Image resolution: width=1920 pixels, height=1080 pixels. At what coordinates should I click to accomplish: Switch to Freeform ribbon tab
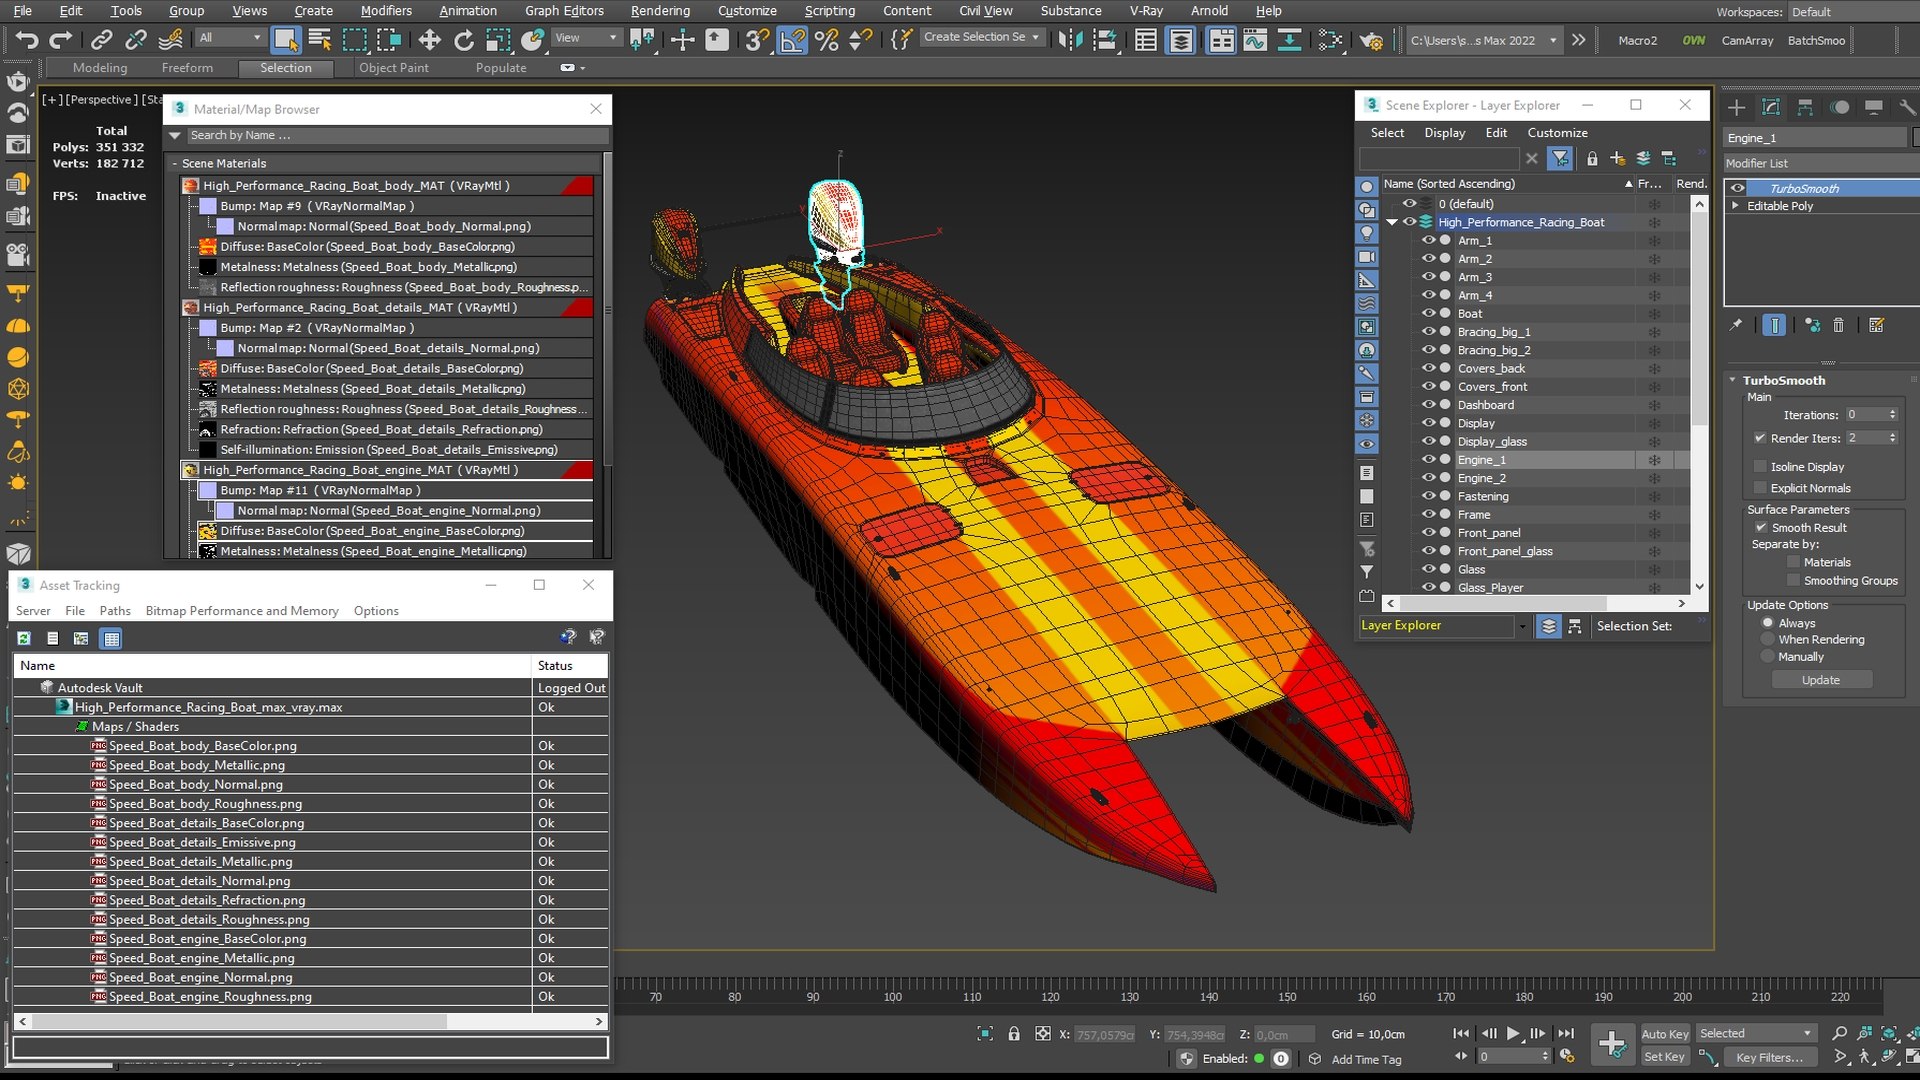187,68
